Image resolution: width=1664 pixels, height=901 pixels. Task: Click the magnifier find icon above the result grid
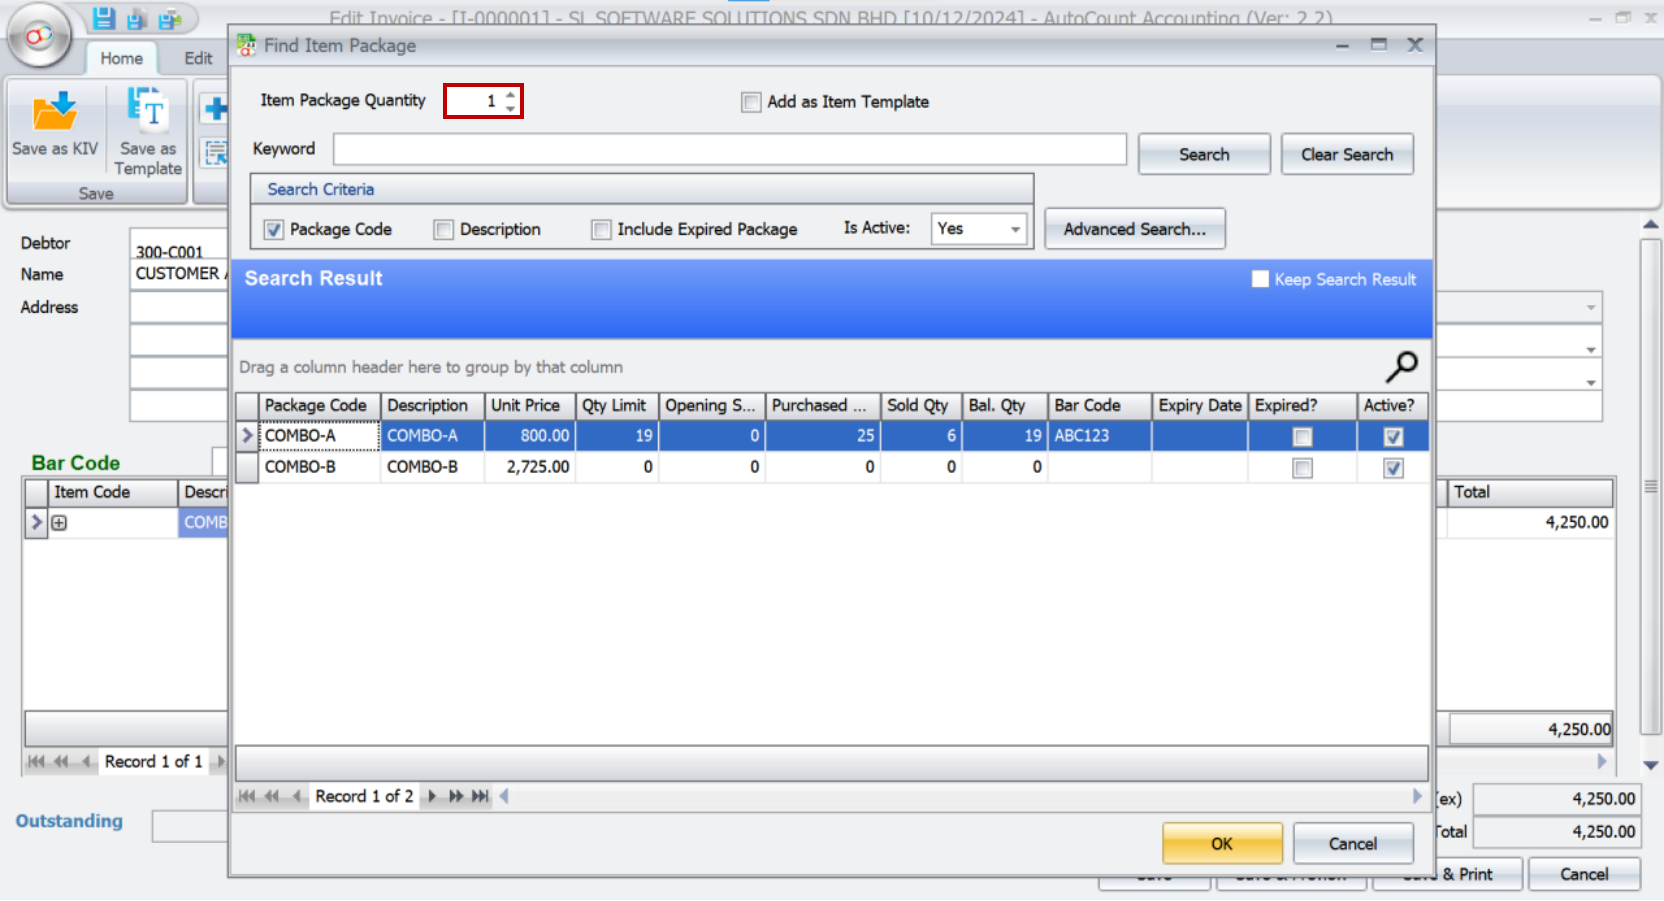1401,367
